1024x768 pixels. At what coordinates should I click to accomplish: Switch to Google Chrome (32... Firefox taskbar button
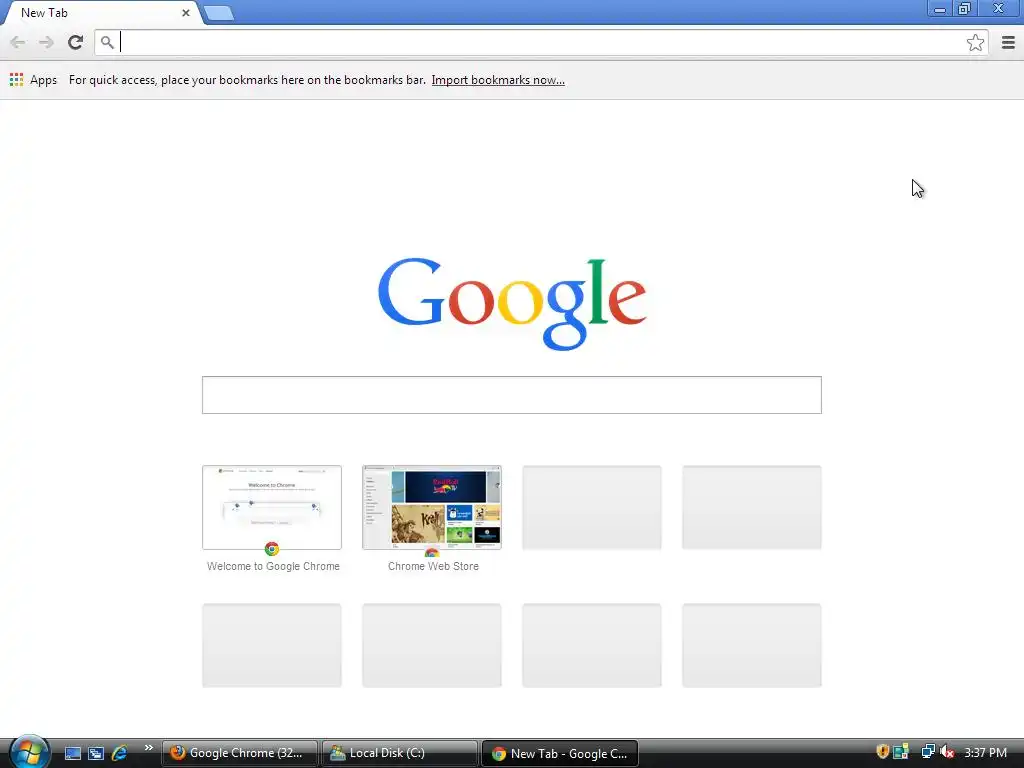coord(239,753)
